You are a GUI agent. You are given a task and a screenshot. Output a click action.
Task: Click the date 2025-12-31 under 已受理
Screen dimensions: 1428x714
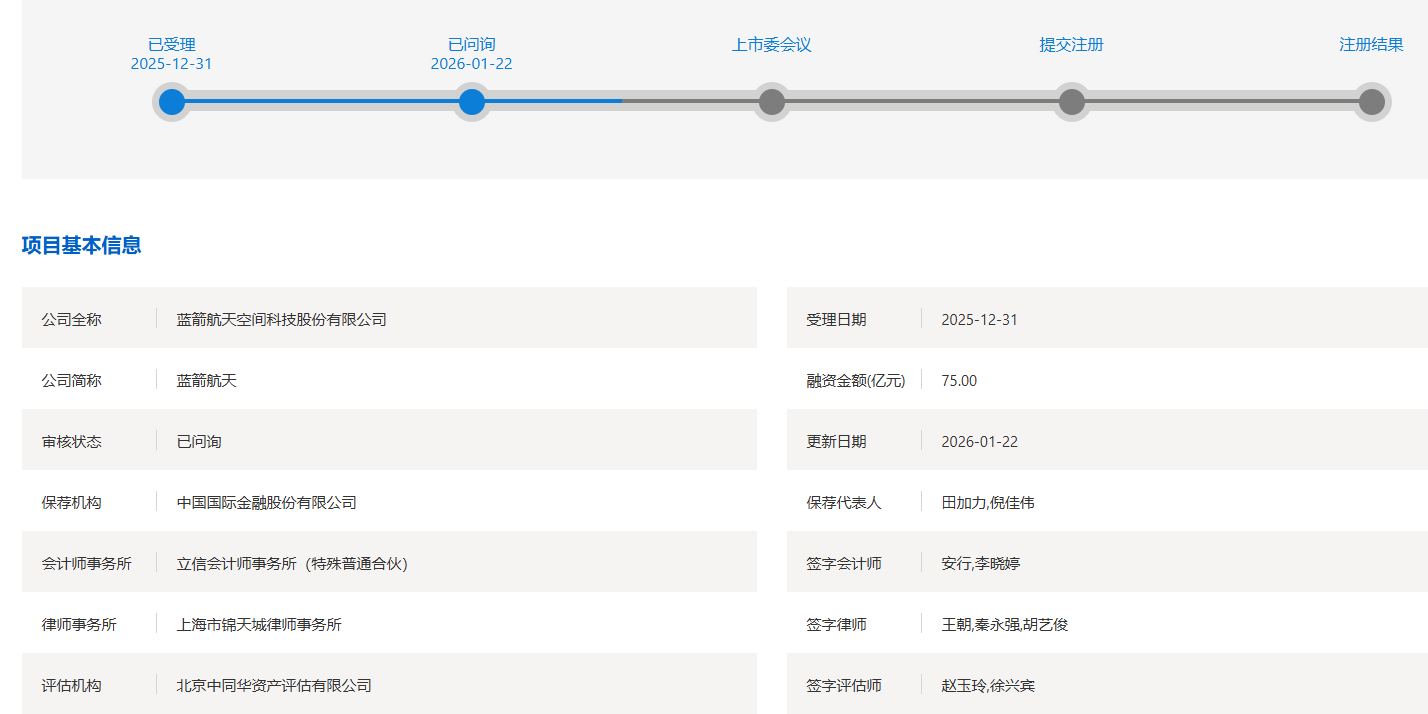coord(171,63)
